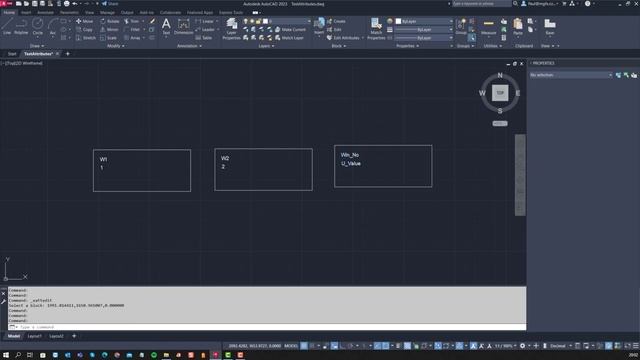This screenshot has height=360, width=640.
Task: Click the Mirror tool
Action: pos(109,29)
